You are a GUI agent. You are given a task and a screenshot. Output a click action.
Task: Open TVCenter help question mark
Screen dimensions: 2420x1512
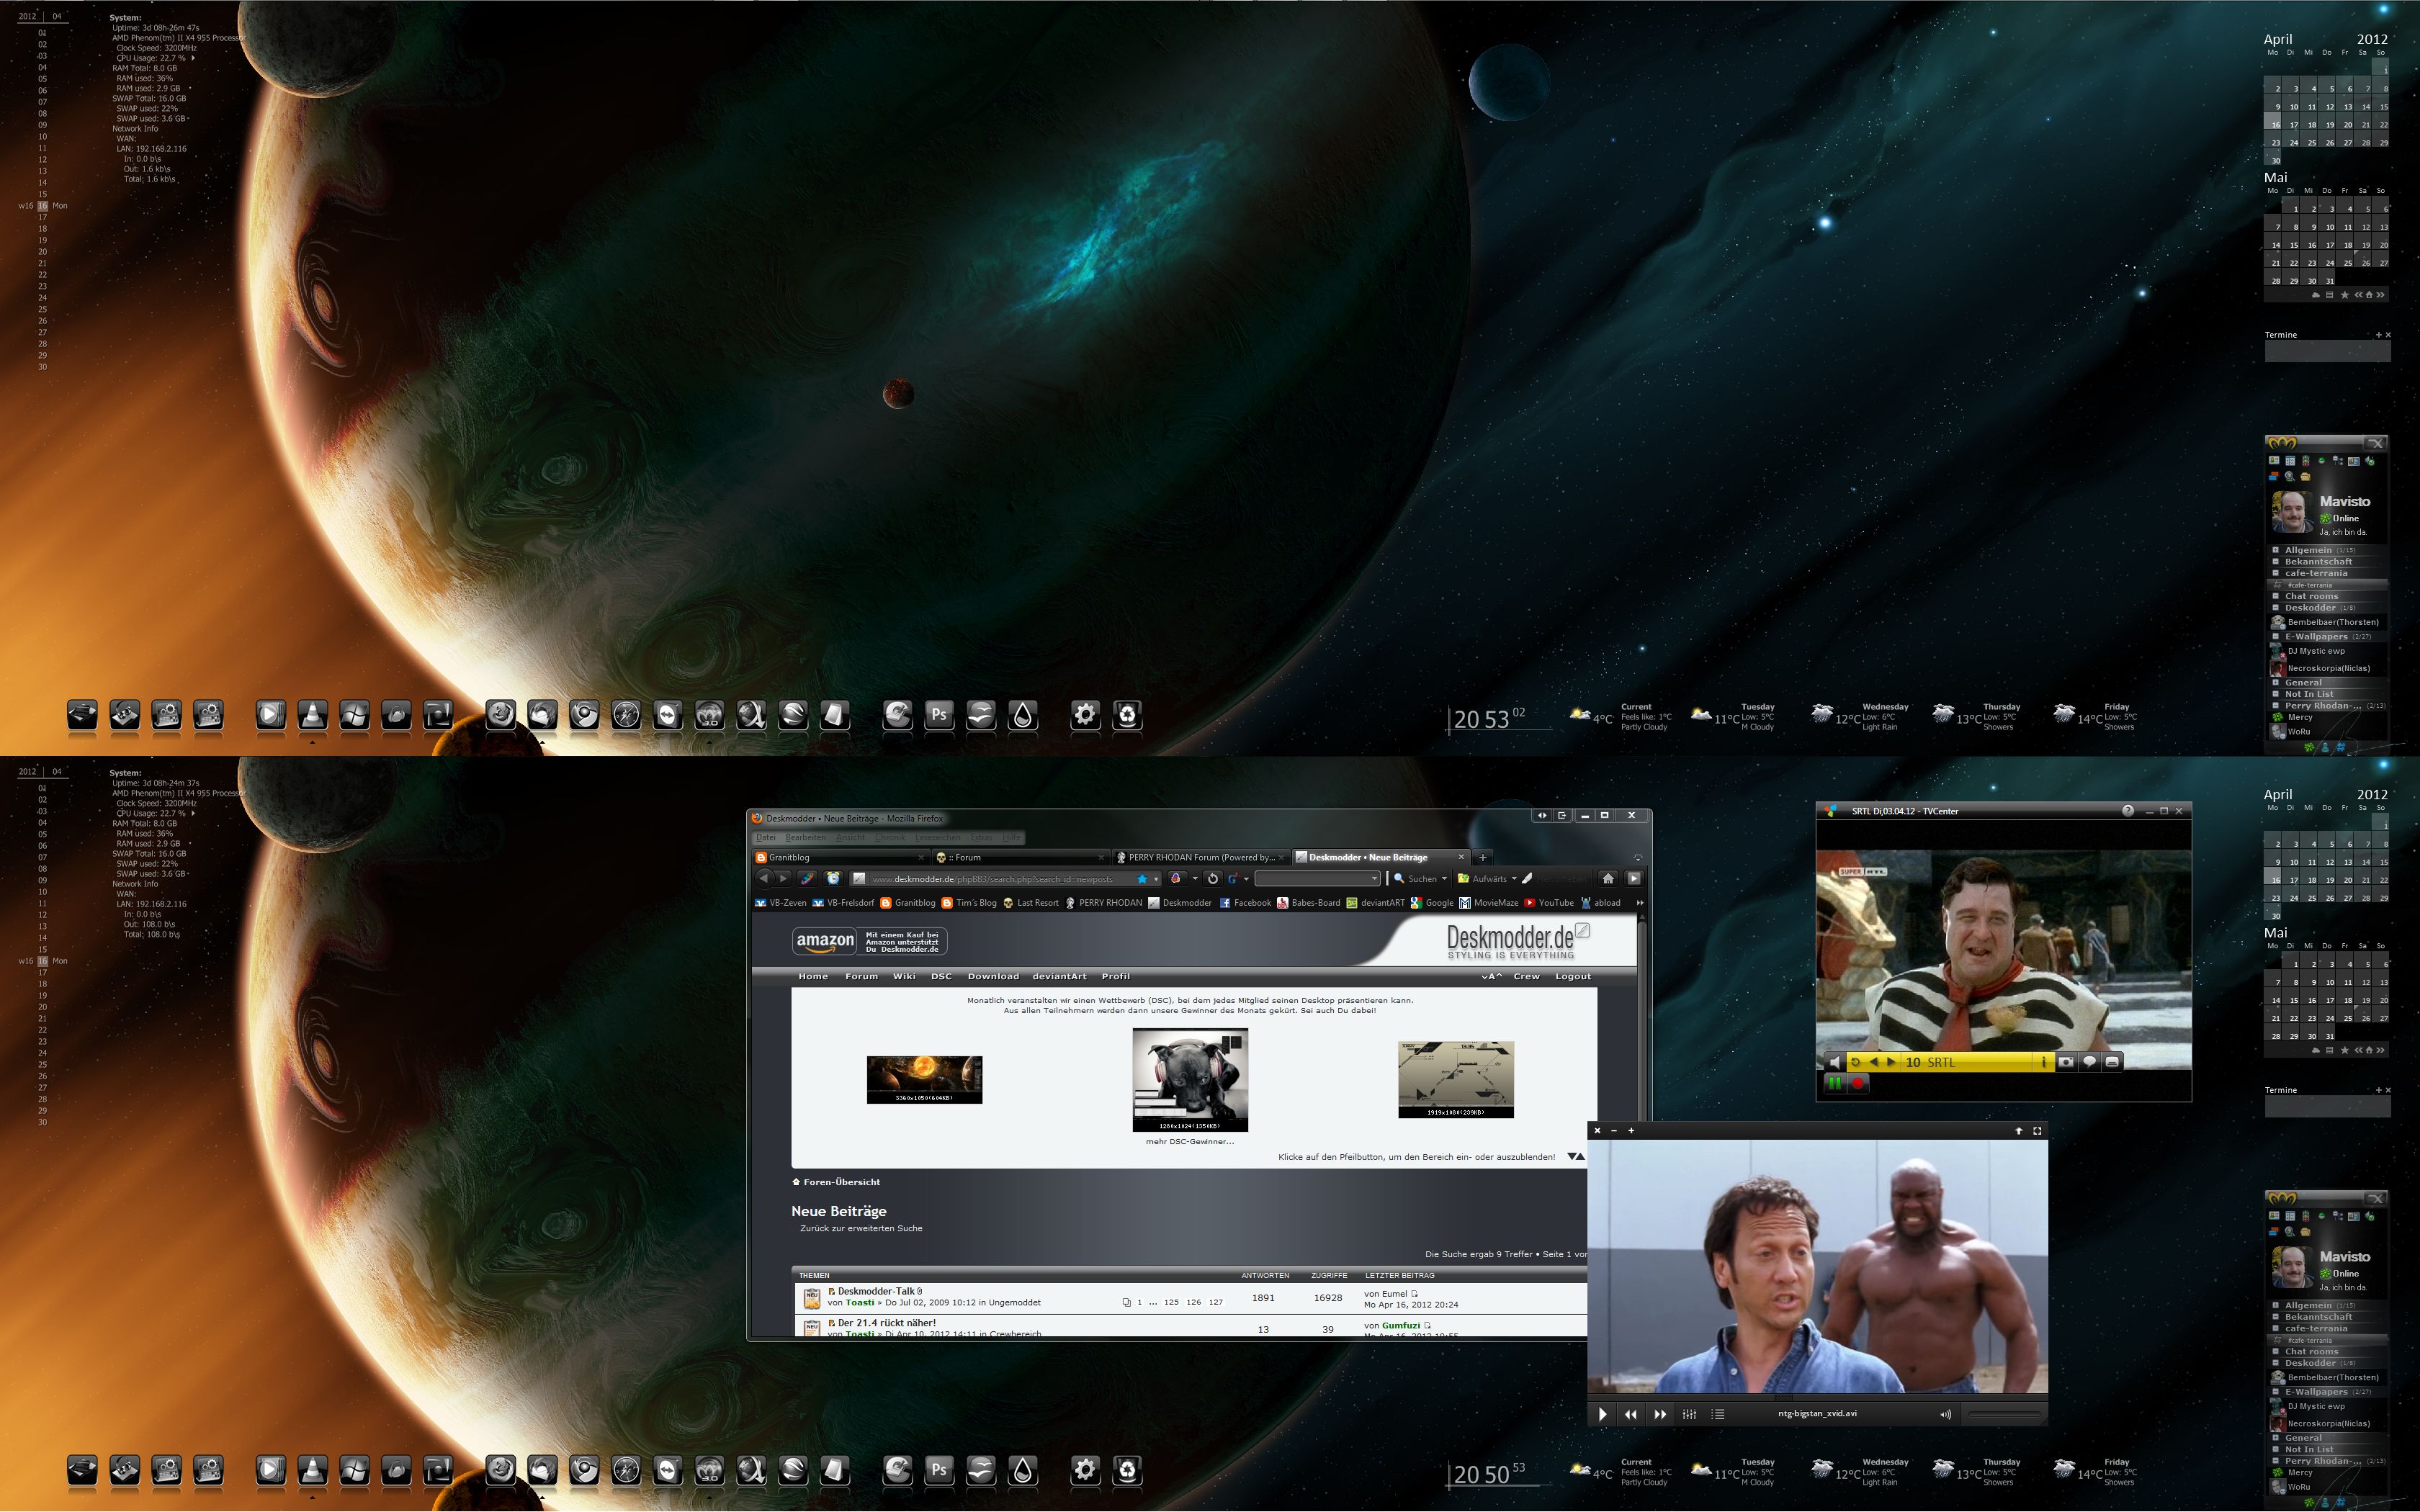click(2128, 811)
